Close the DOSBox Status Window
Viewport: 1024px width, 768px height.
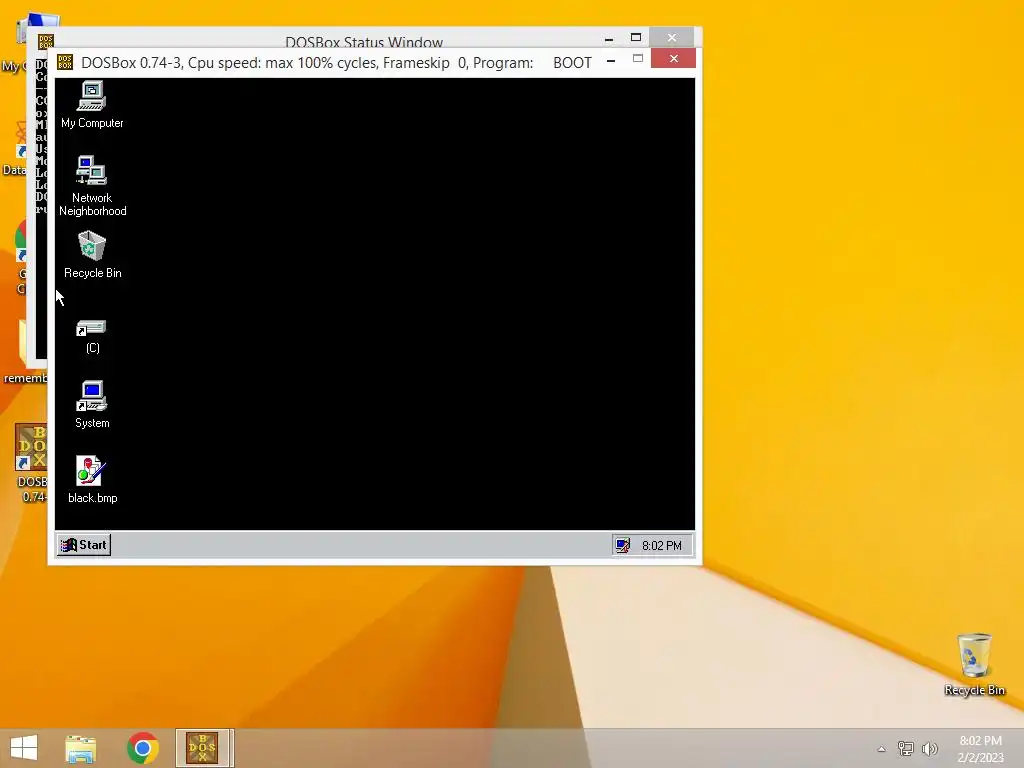671,37
